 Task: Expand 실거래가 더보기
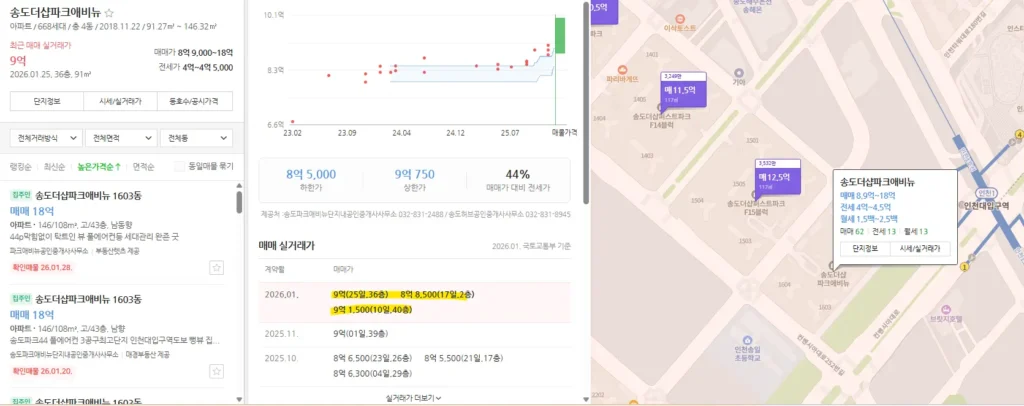coord(414,397)
